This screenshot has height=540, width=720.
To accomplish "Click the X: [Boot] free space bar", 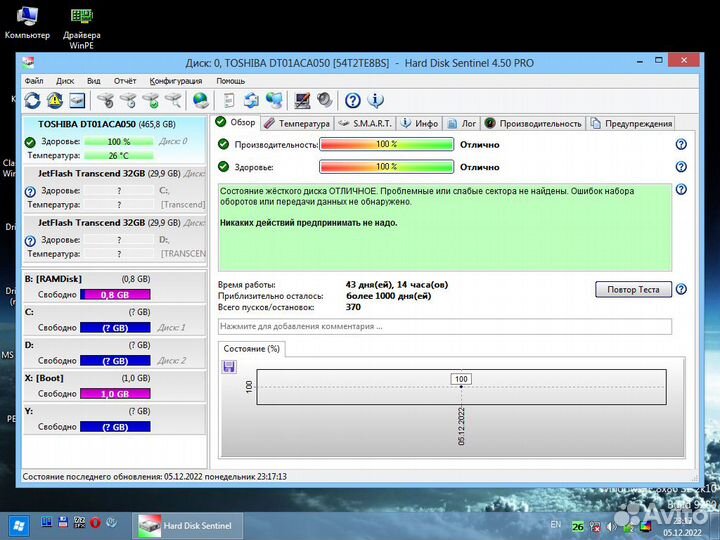I will coord(114,394).
